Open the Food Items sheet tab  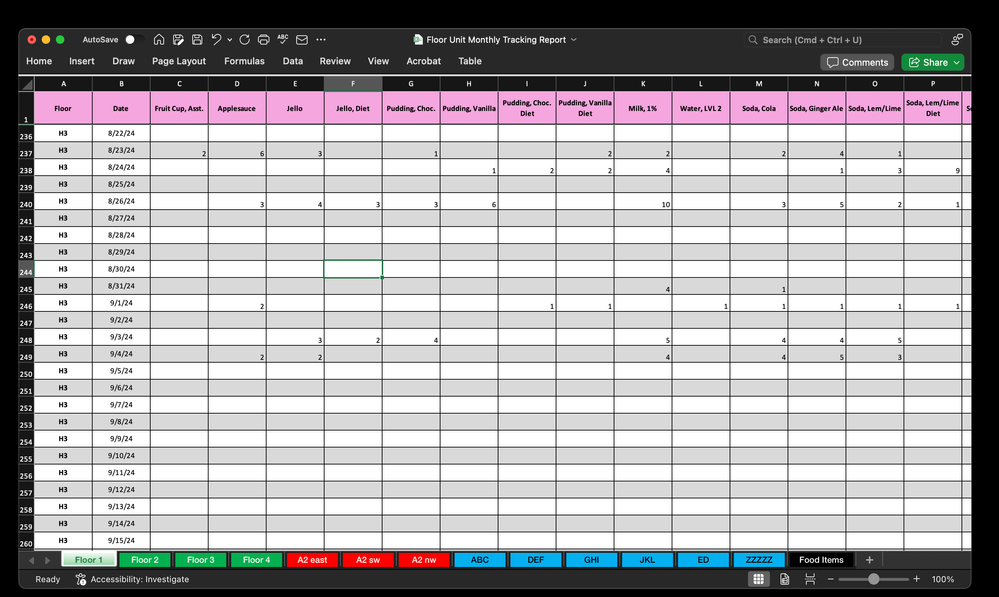click(x=821, y=559)
